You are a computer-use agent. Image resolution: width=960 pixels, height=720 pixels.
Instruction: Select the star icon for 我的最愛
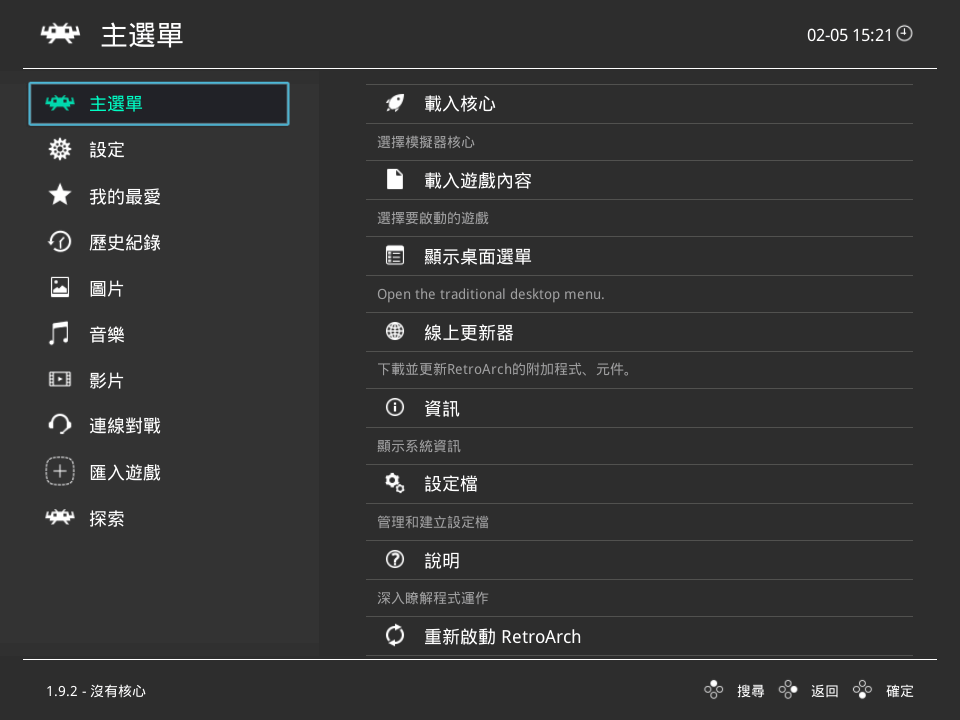coord(60,196)
